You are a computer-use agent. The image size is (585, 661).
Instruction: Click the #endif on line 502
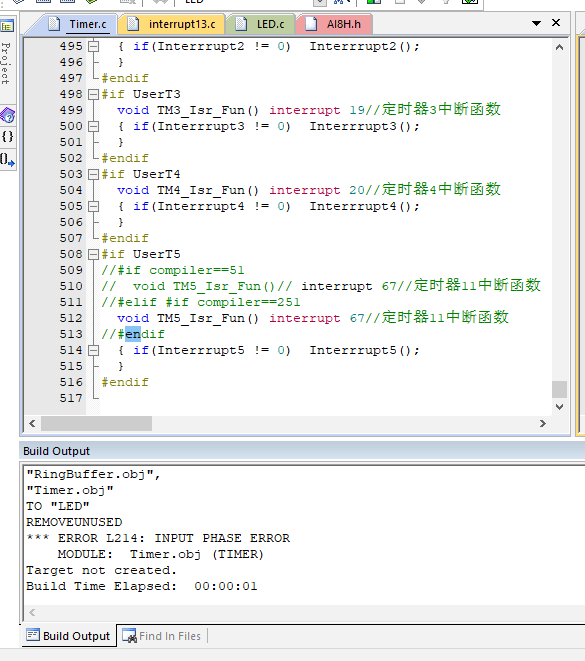click(x=125, y=158)
